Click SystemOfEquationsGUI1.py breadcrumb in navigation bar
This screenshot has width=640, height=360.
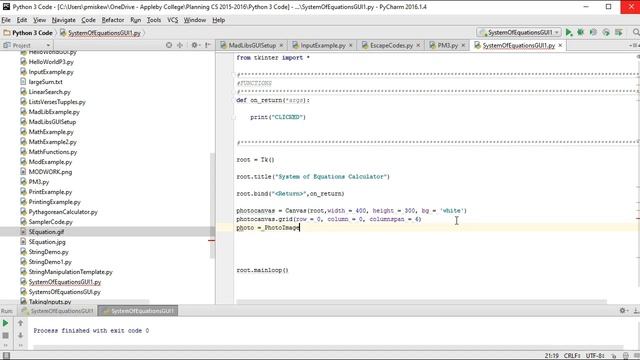tap(100, 33)
